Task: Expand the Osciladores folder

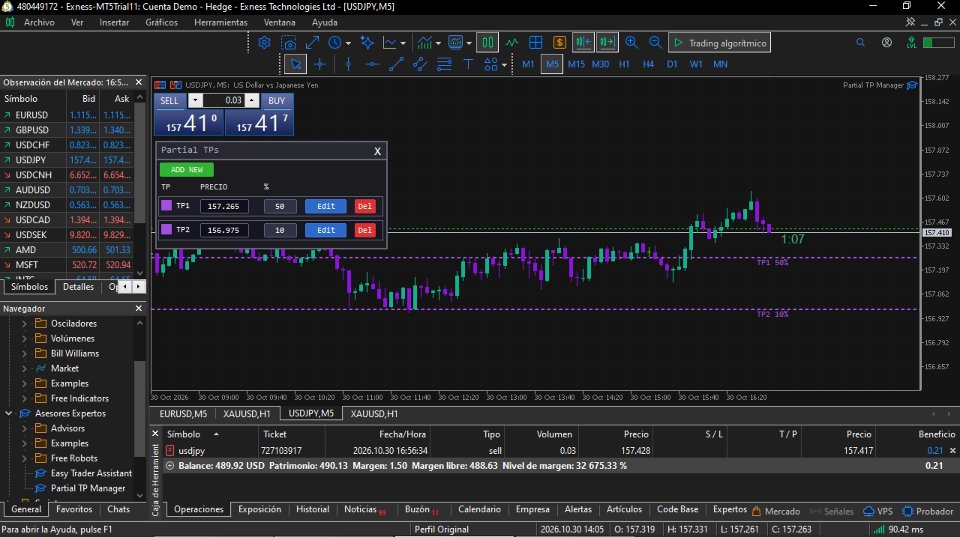Action: pos(24,323)
